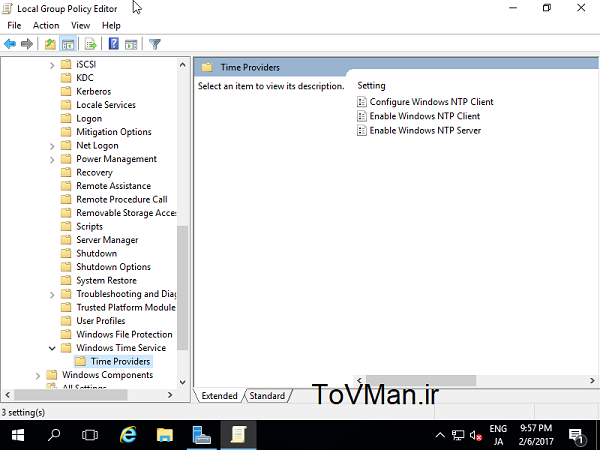Open the Help menu
Image resolution: width=600 pixels, height=450 pixels.
tap(111, 25)
